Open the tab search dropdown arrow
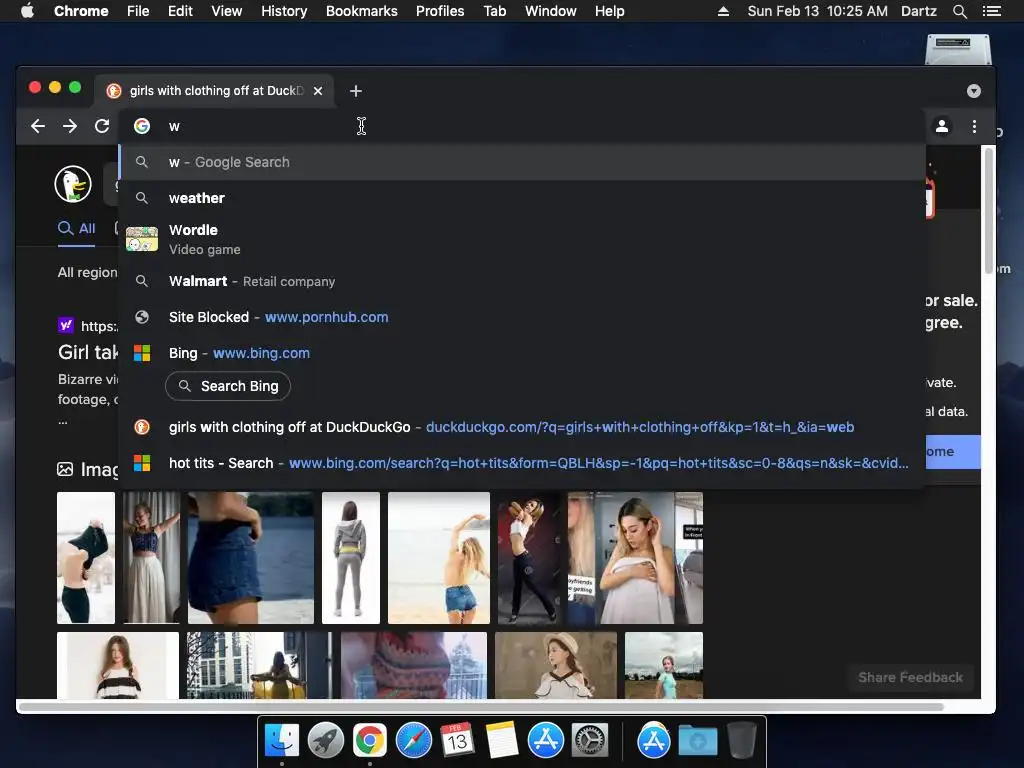The height and width of the screenshot is (768, 1024). pos(974,91)
